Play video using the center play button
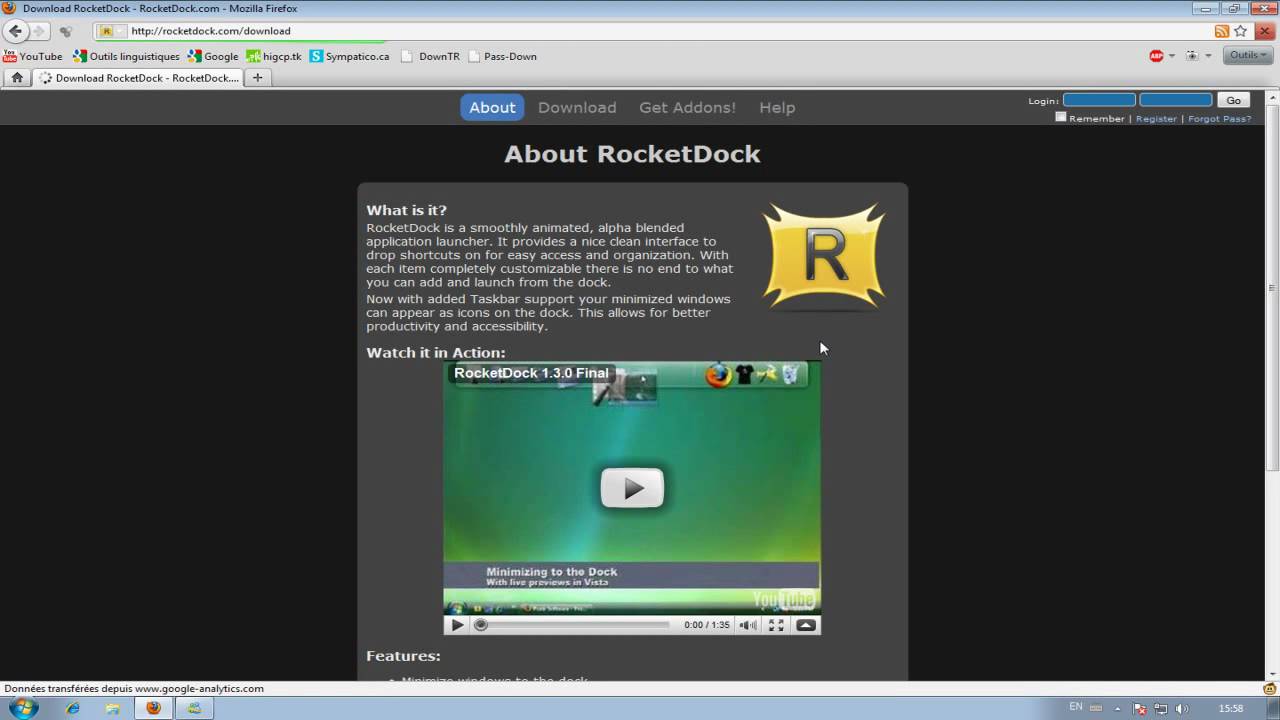This screenshot has width=1280, height=720. coord(632,488)
